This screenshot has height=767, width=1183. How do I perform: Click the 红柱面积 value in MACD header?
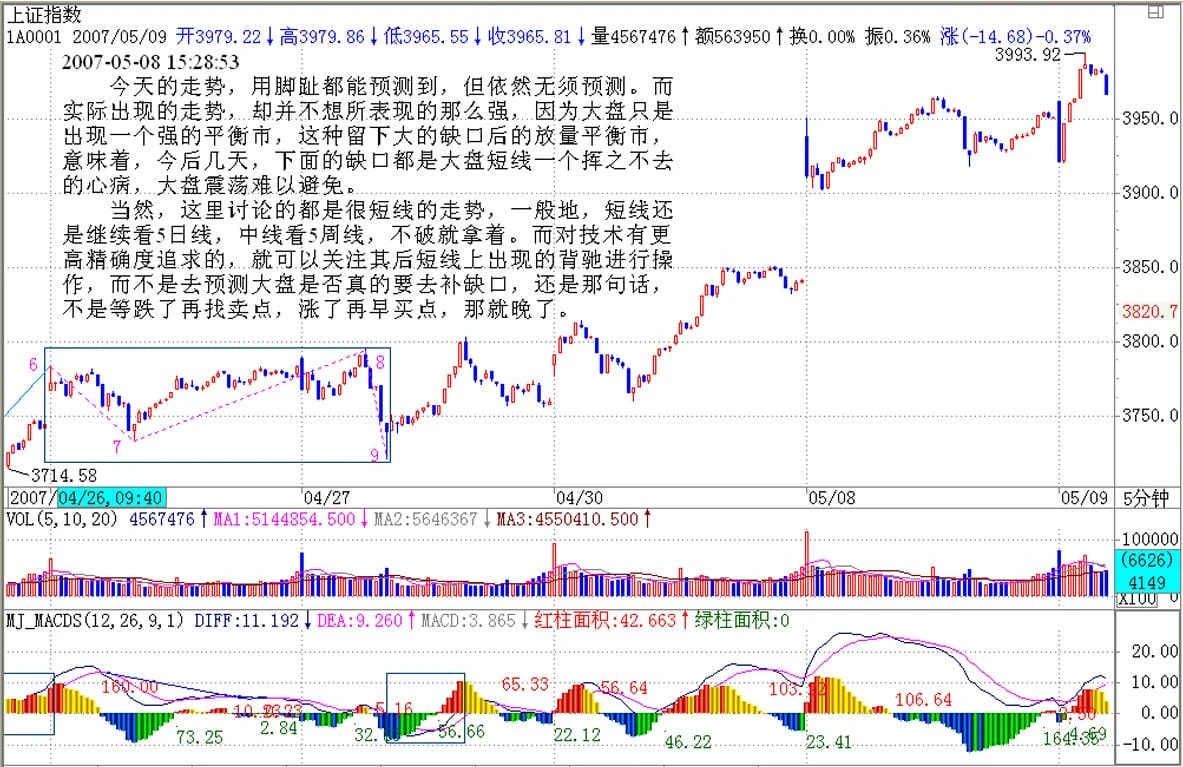(x=609, y=621)
